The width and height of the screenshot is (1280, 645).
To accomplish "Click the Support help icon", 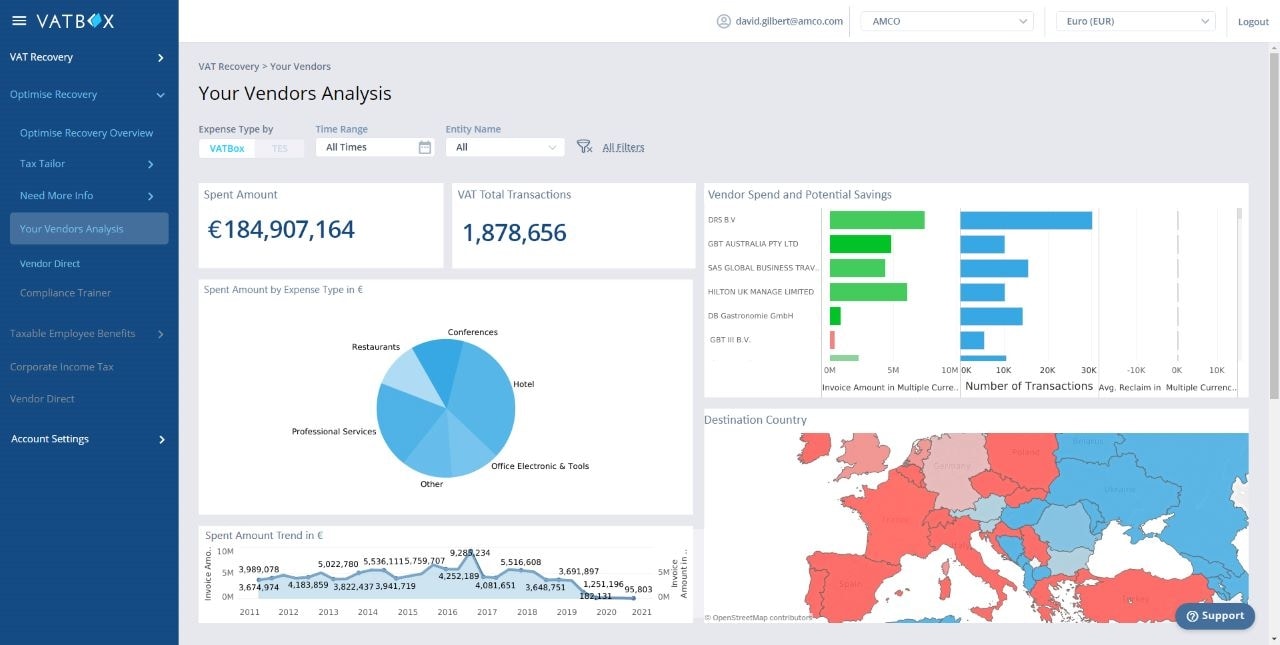I will 1192,616.
